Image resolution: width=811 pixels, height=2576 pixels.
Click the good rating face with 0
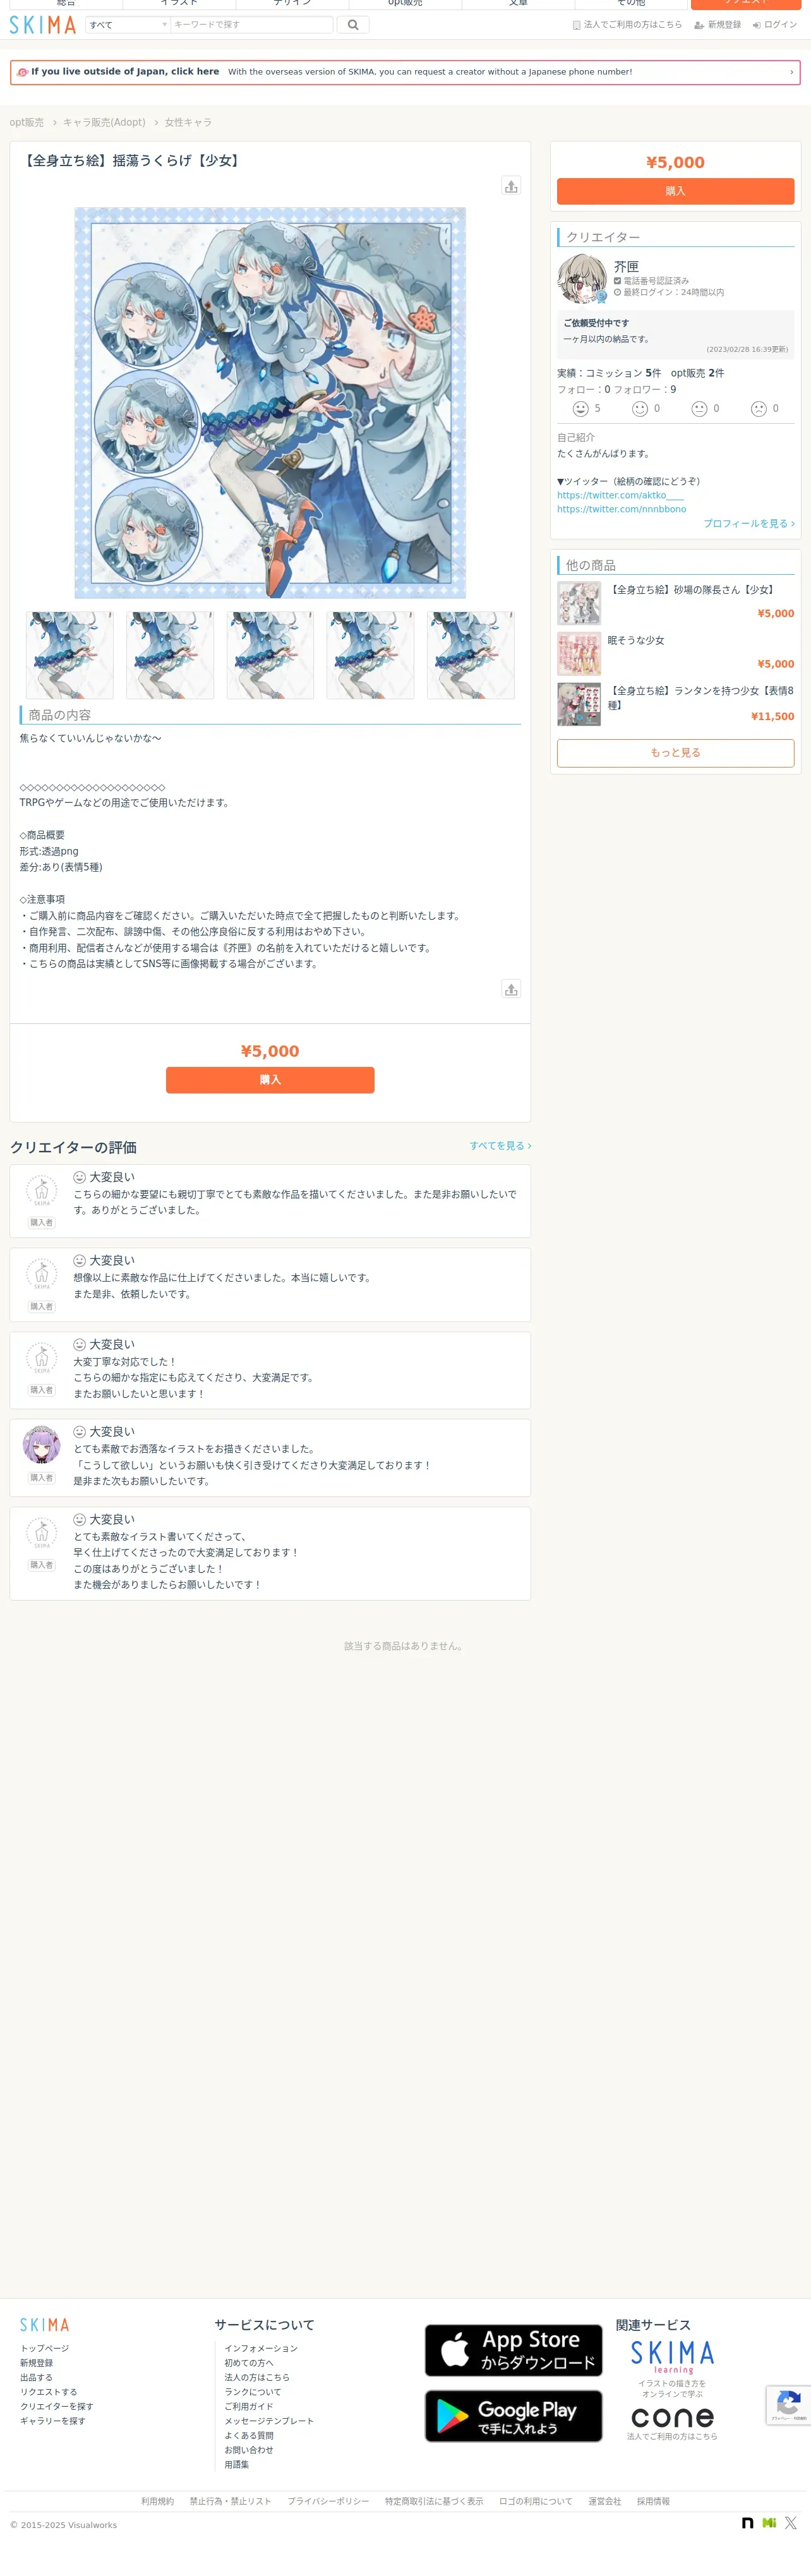click(x=640, y=409)
